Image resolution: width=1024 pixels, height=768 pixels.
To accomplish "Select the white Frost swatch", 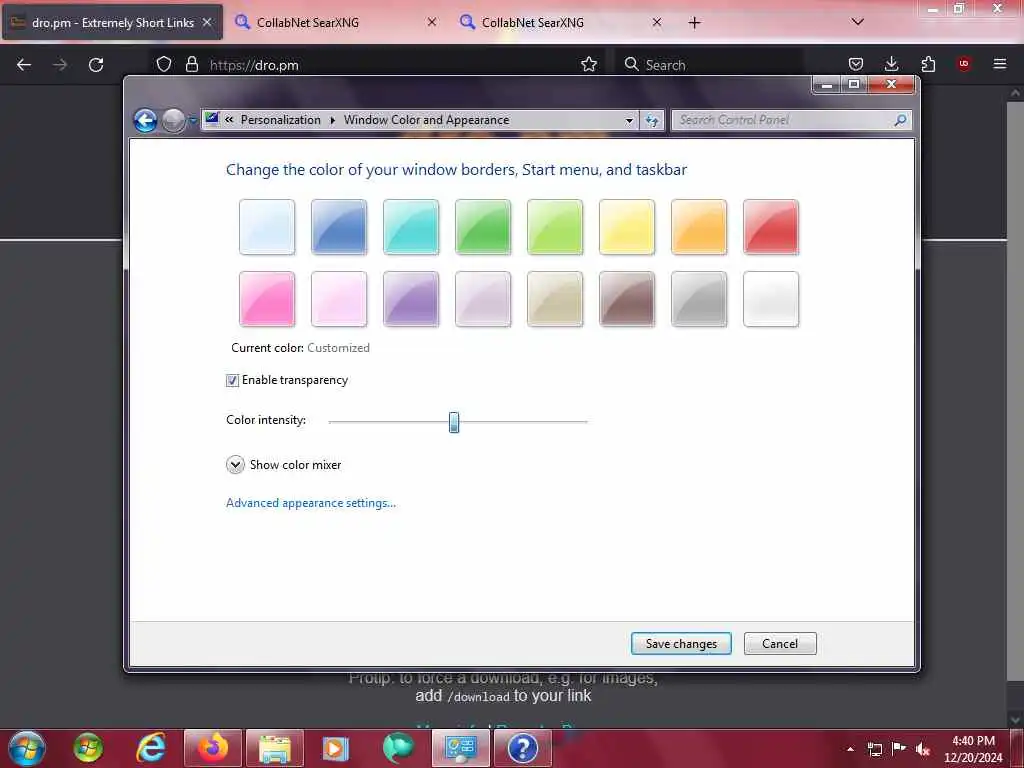I will click(771, 298).
